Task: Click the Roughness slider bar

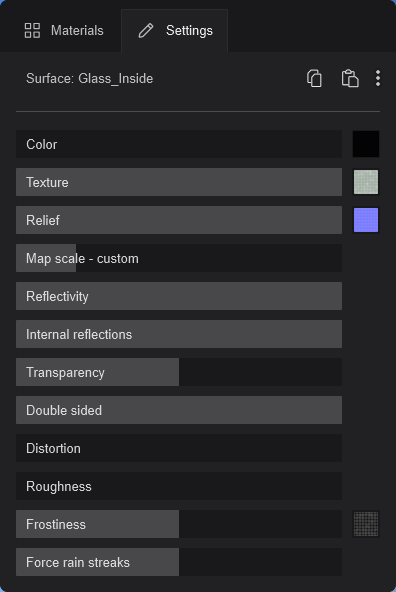Action: point(179,486)
